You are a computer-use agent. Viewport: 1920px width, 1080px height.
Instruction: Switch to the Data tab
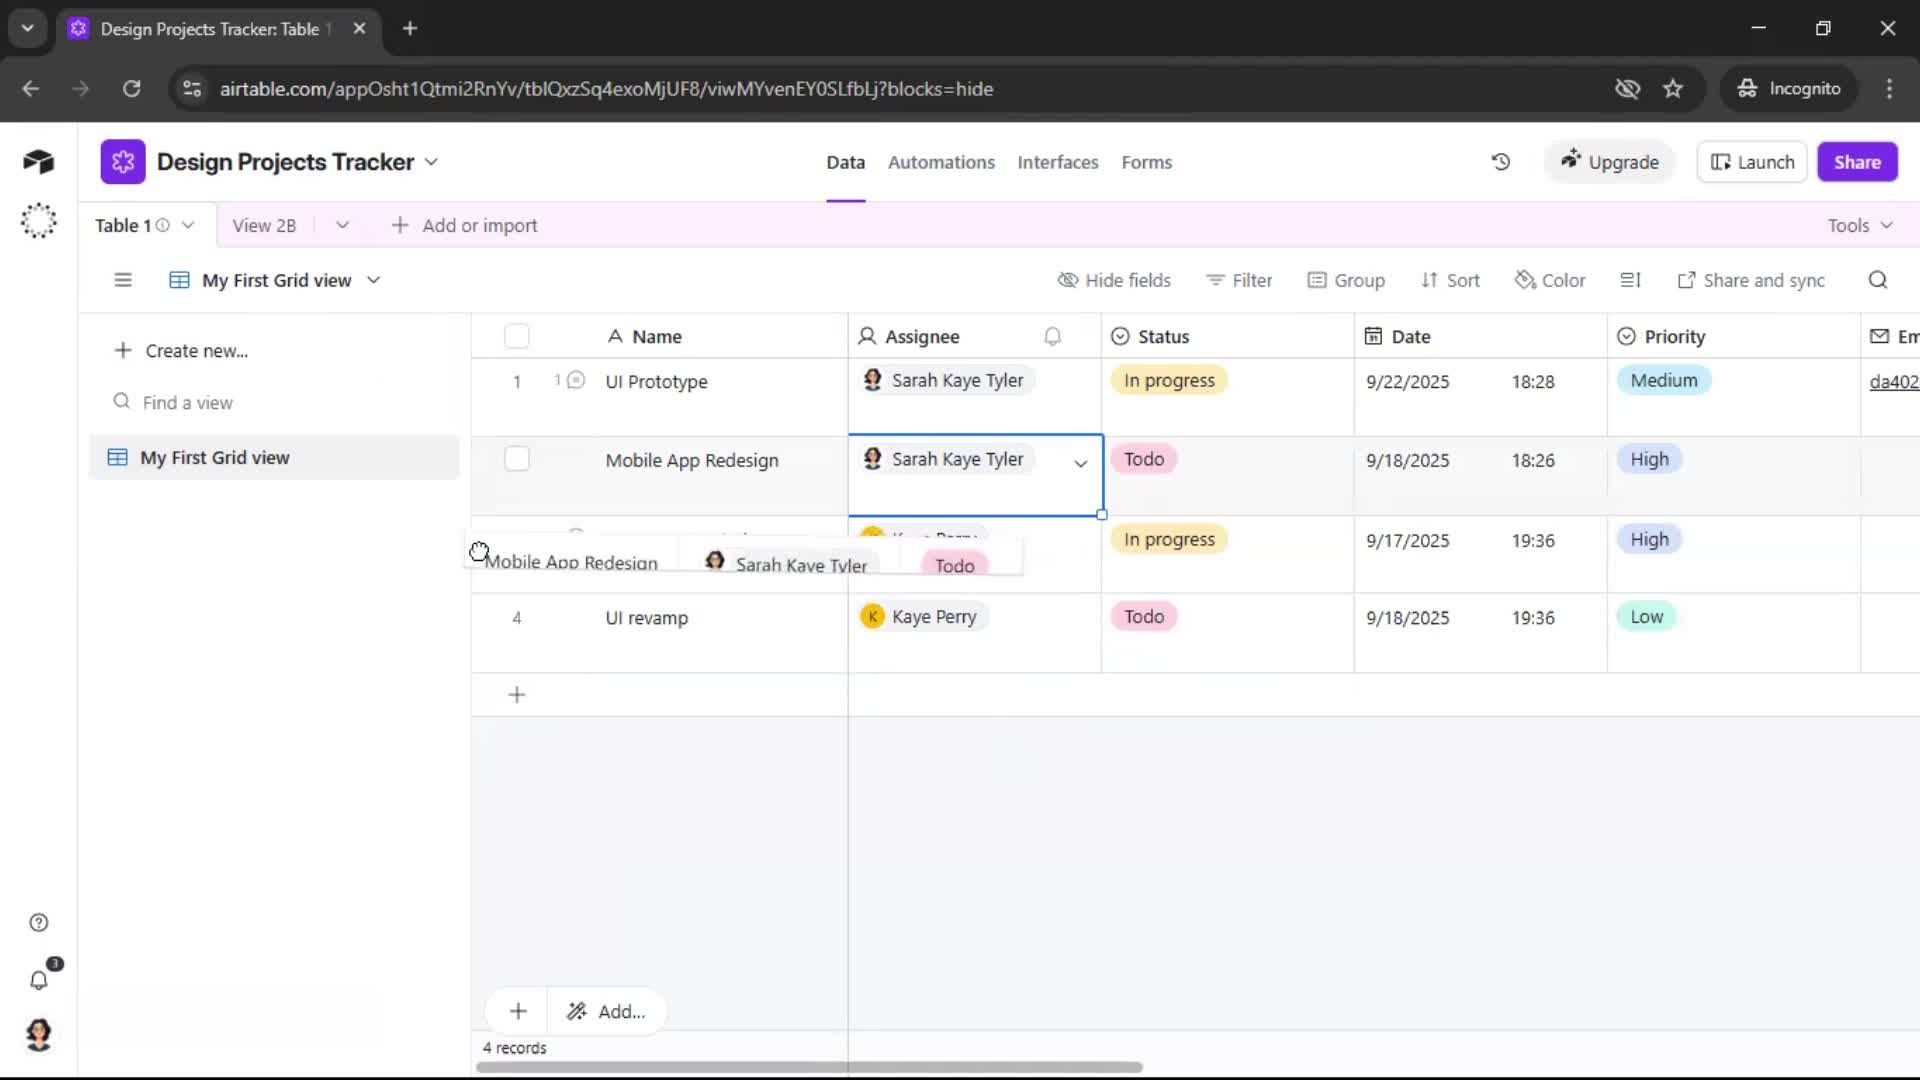845,162
